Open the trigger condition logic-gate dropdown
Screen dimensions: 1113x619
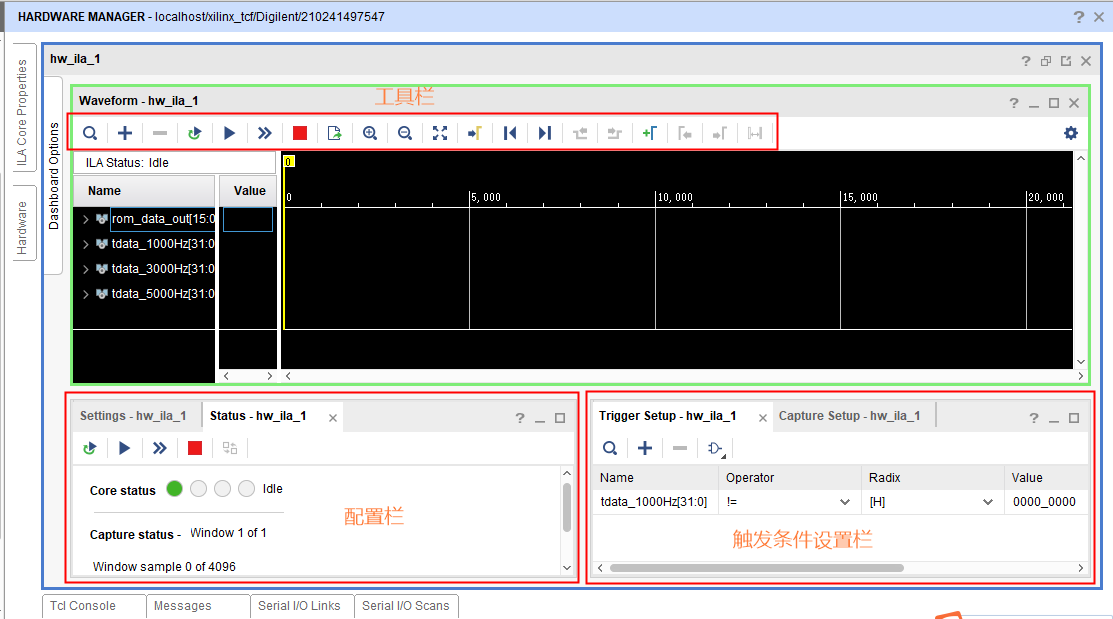click(716, 449)
